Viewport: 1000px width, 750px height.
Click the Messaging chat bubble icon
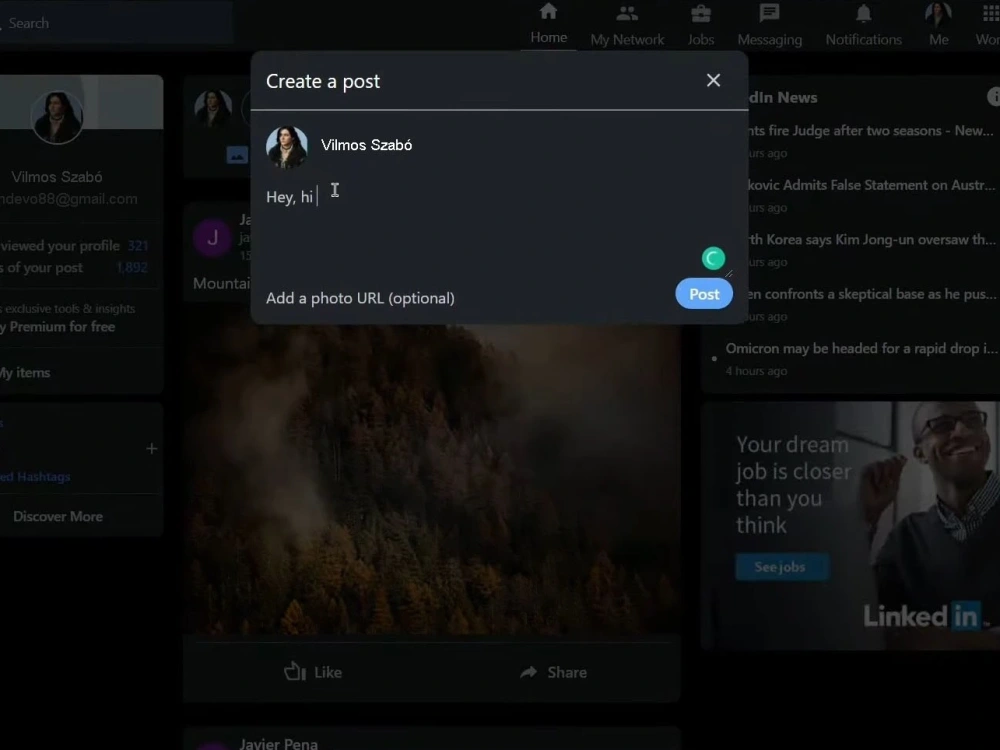769,13
